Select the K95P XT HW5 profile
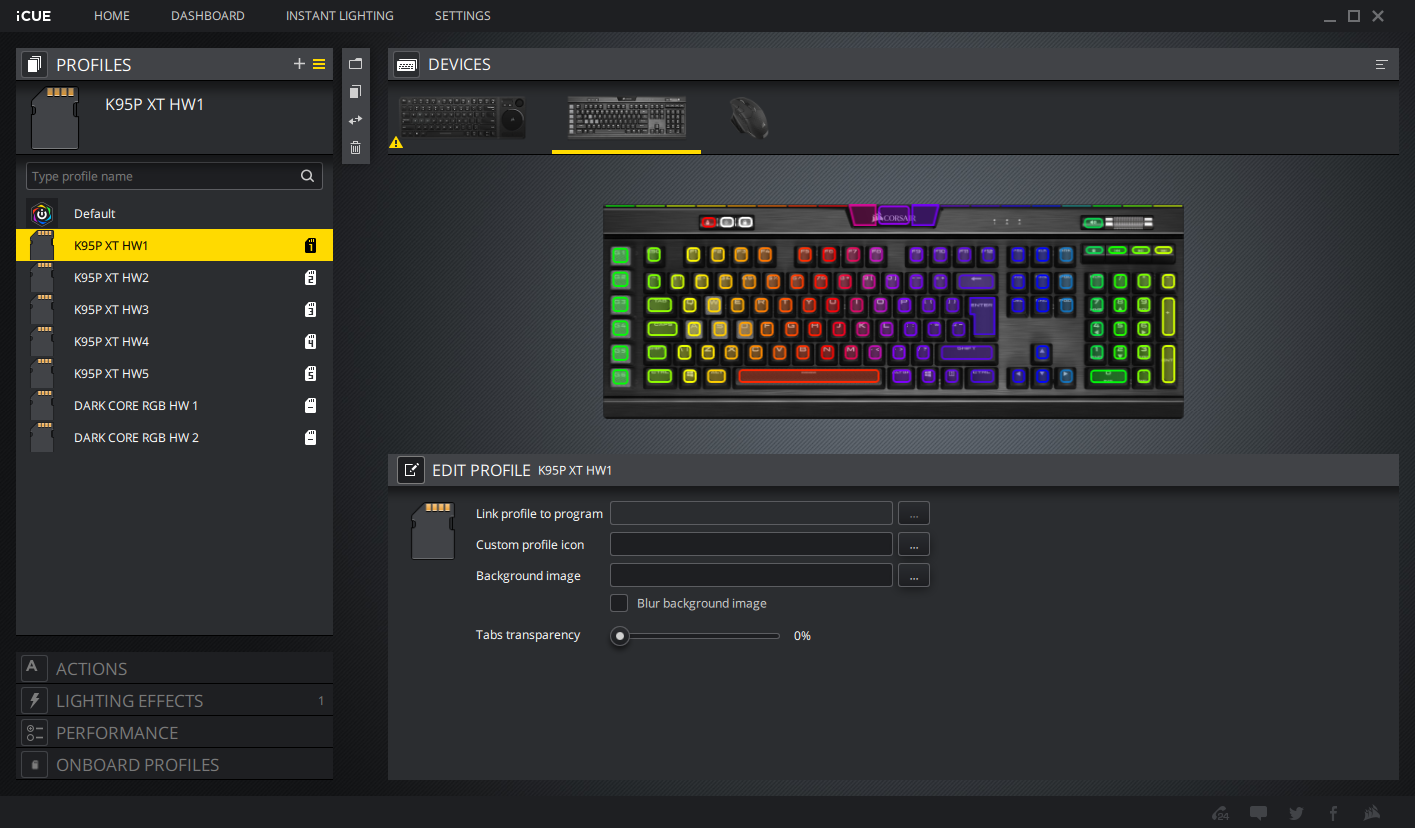Image resolution: width=1415 pixels, height=828 pixels. coord(174,373)
